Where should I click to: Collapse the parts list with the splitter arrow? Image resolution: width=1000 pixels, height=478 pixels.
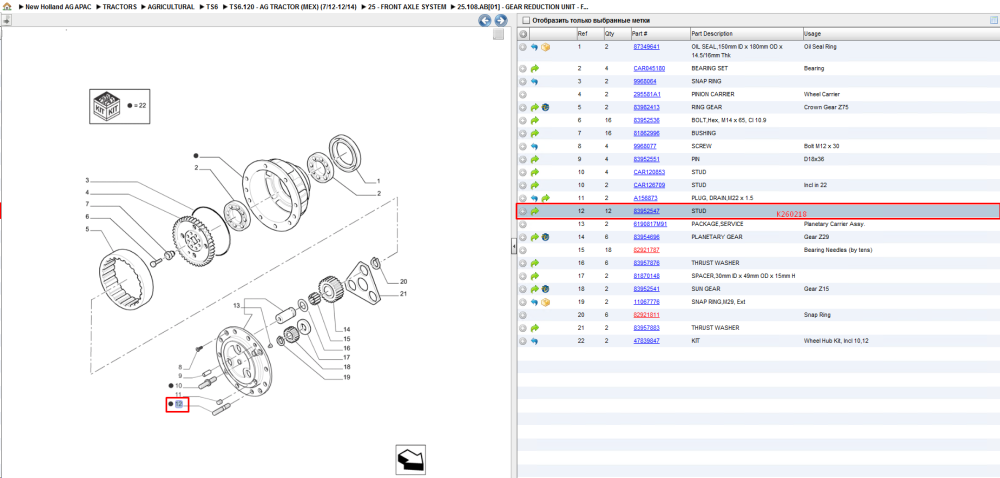[x=513, y=248]
